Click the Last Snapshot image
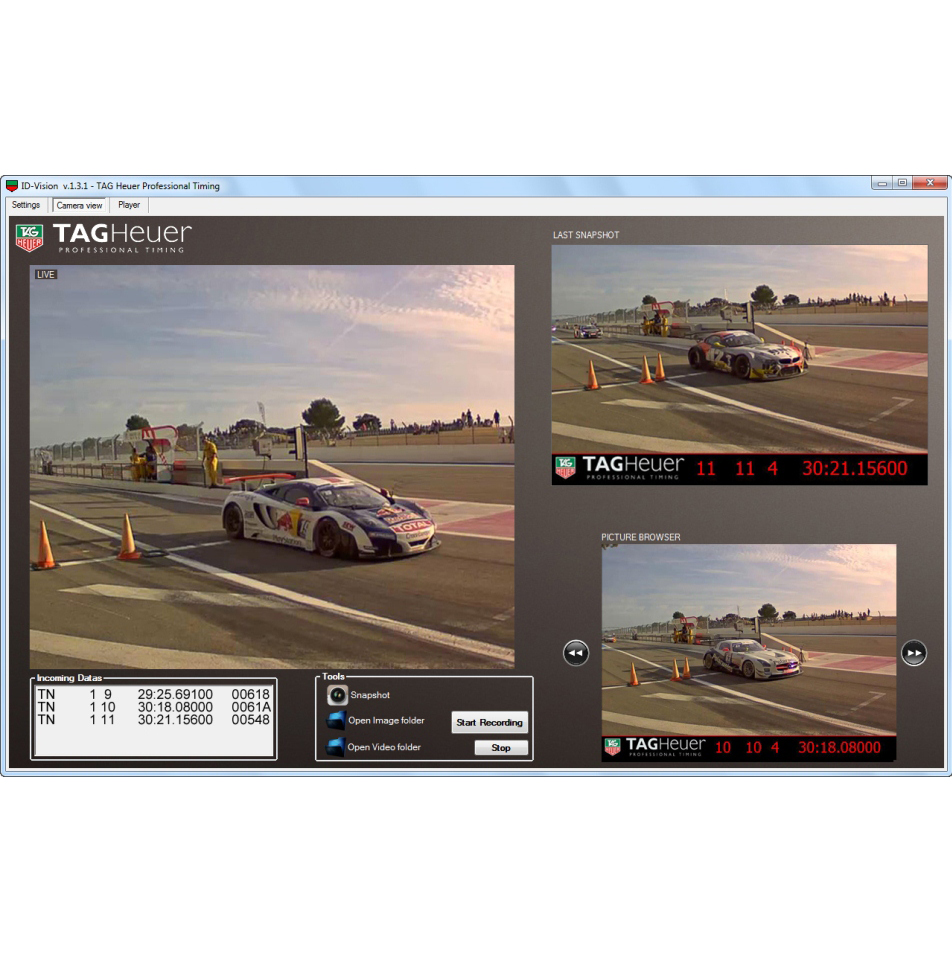The height and width of the screenshot is (953, 952). (x=739, y=365)
